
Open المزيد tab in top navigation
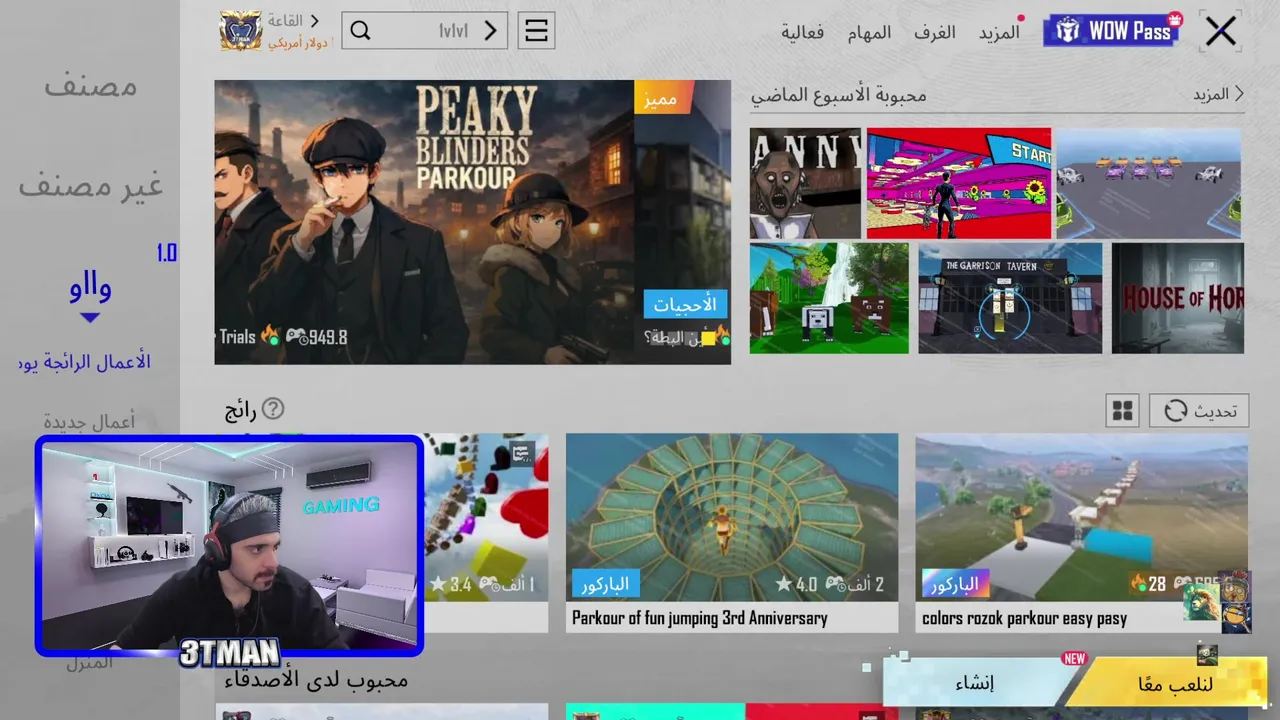999,32
